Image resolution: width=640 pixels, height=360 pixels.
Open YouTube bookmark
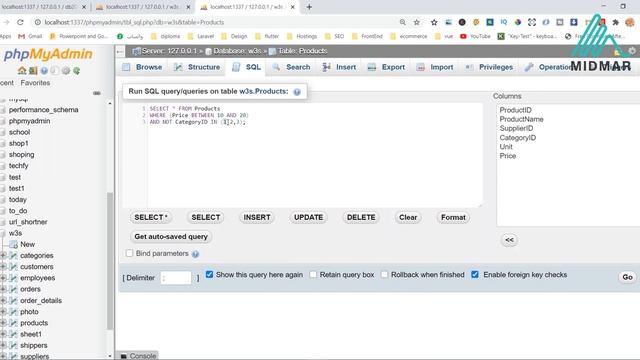click(475, 36)
